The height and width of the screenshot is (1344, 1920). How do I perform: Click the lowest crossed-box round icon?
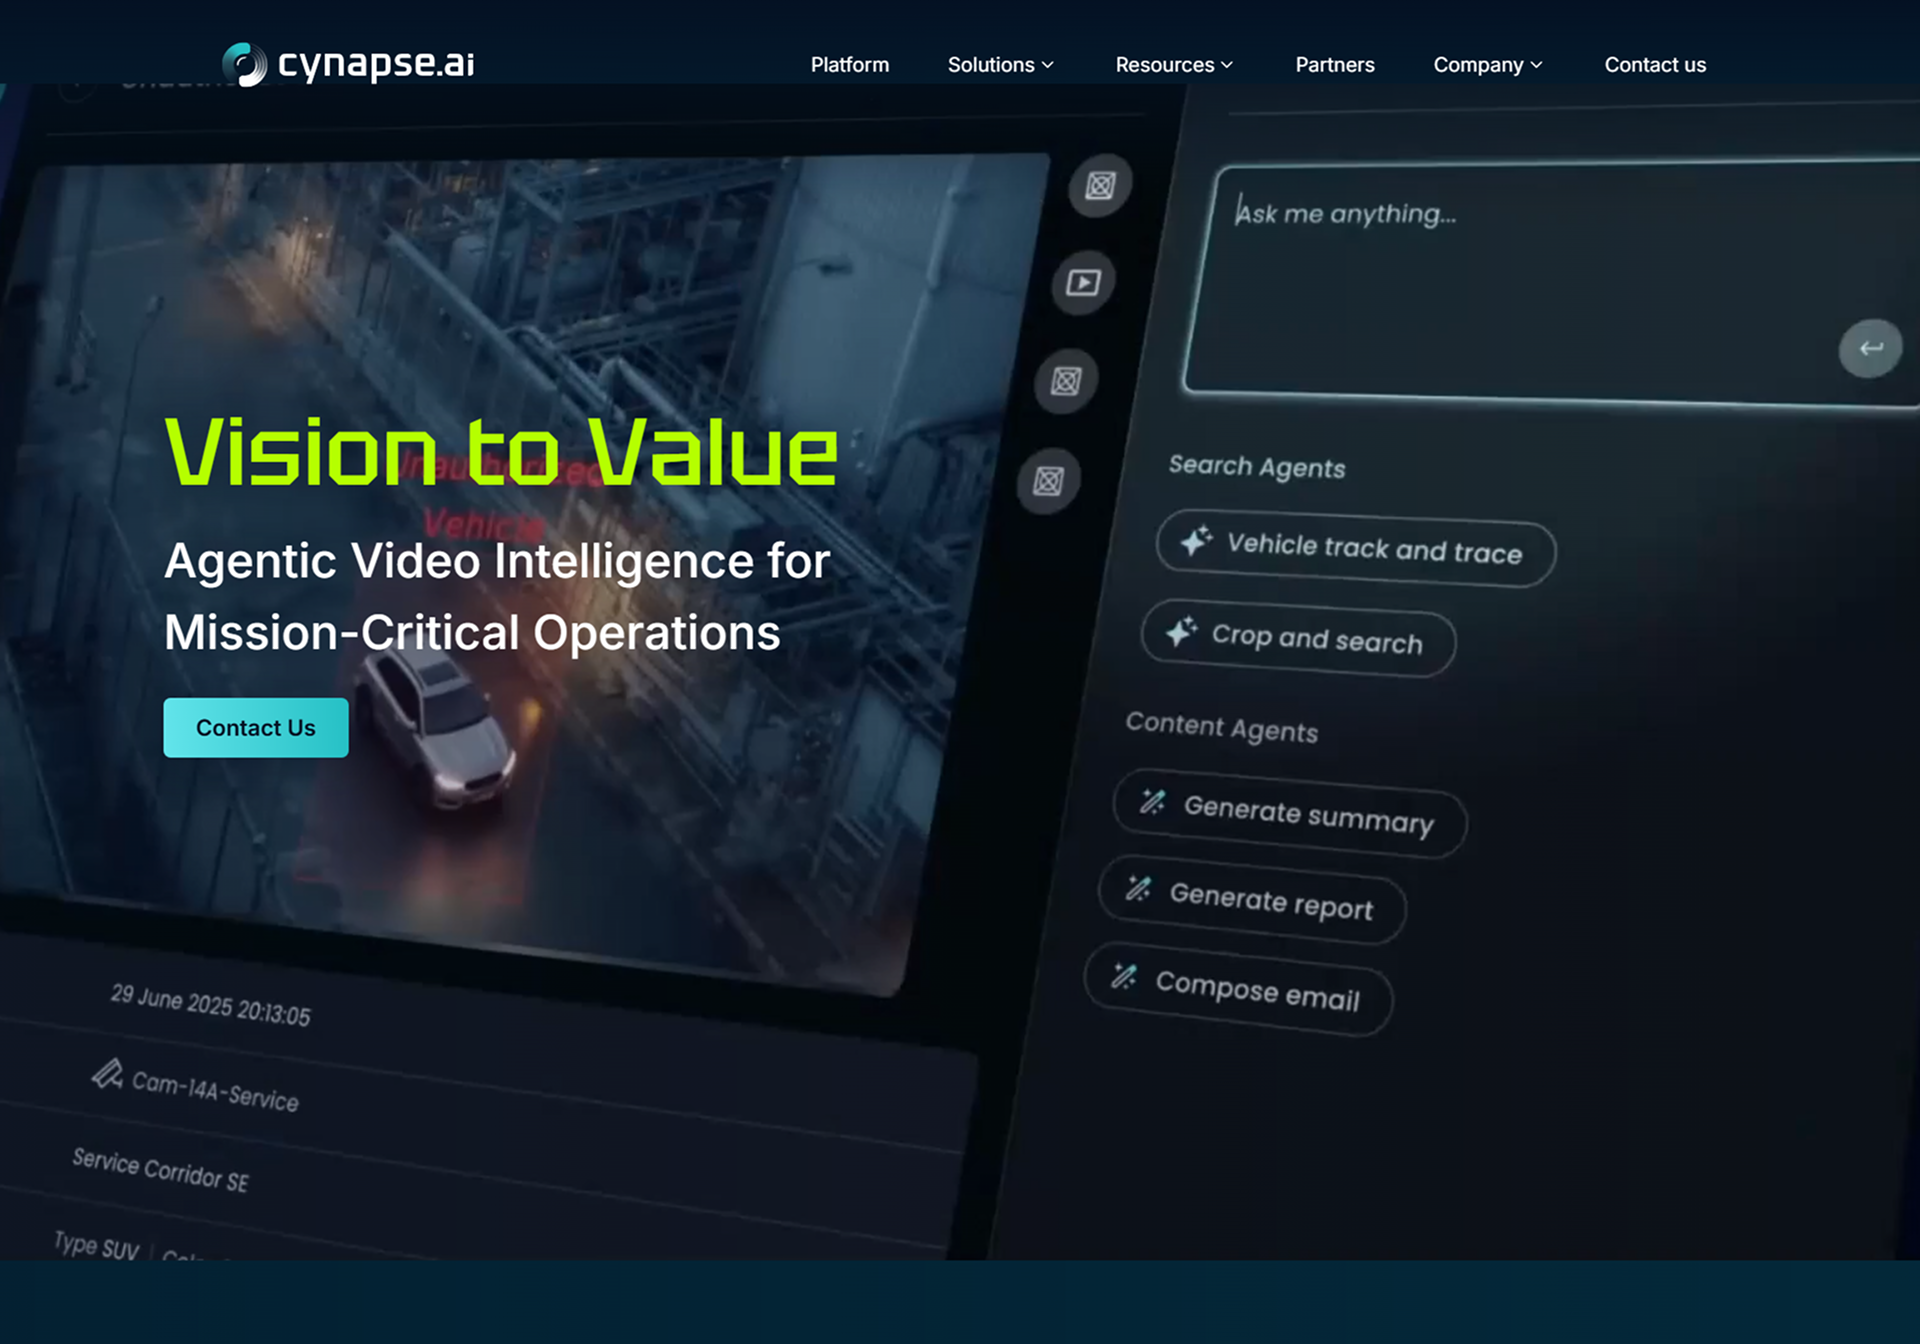1048,481
